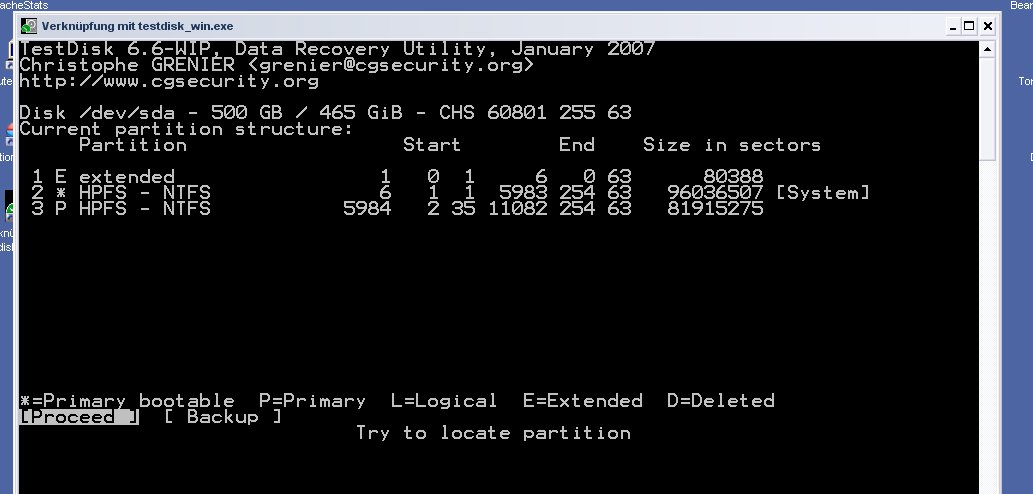Viewport: 1033px width, 494px height.
Task: Click the 'Try to locate partition' hint
Action: click(493, 433)
